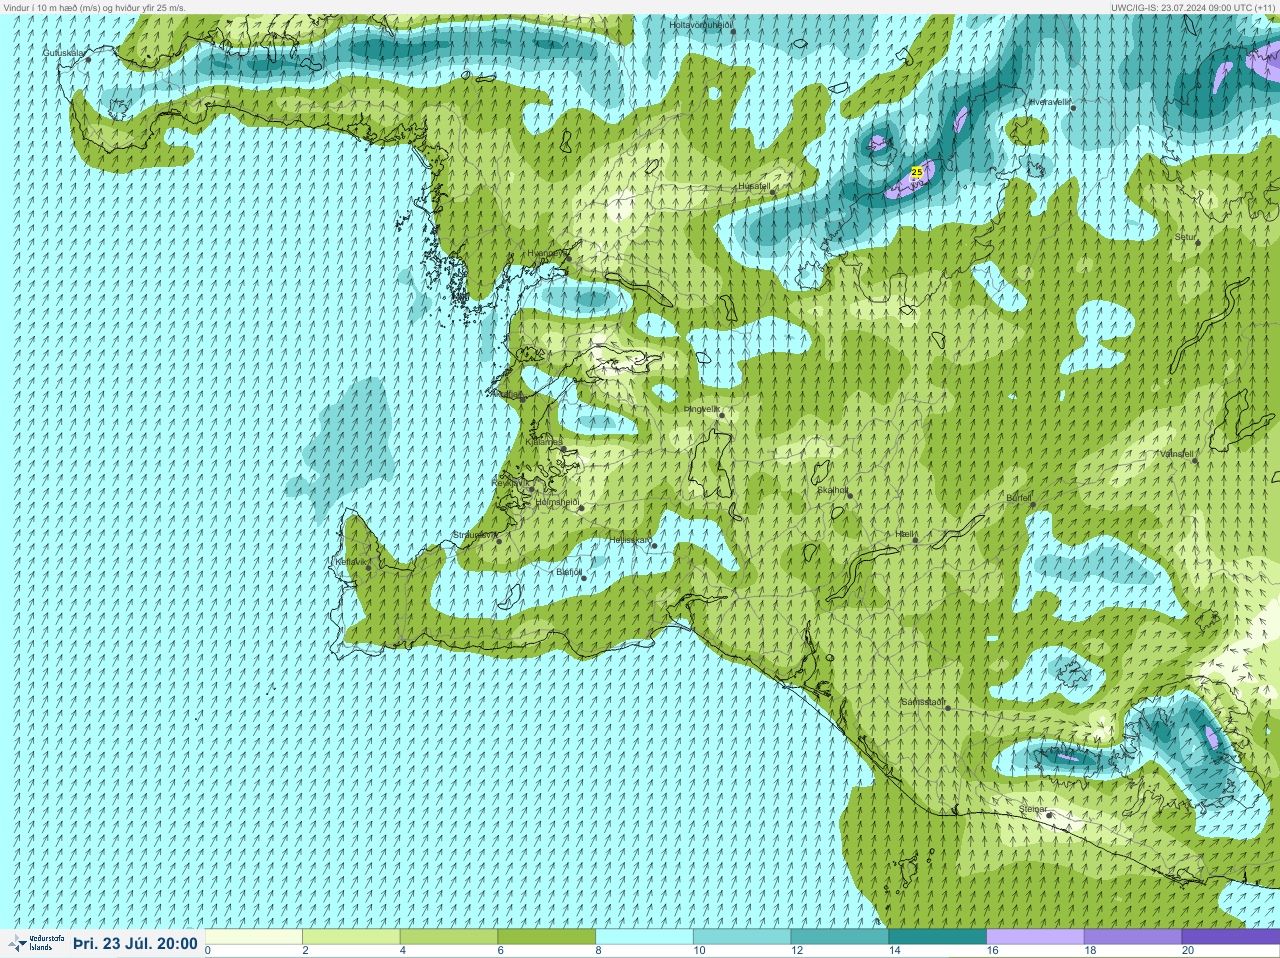This screenshot has height=958, width=1280.
Task: Click the legend tick value 2
Action: coord(305,950)
